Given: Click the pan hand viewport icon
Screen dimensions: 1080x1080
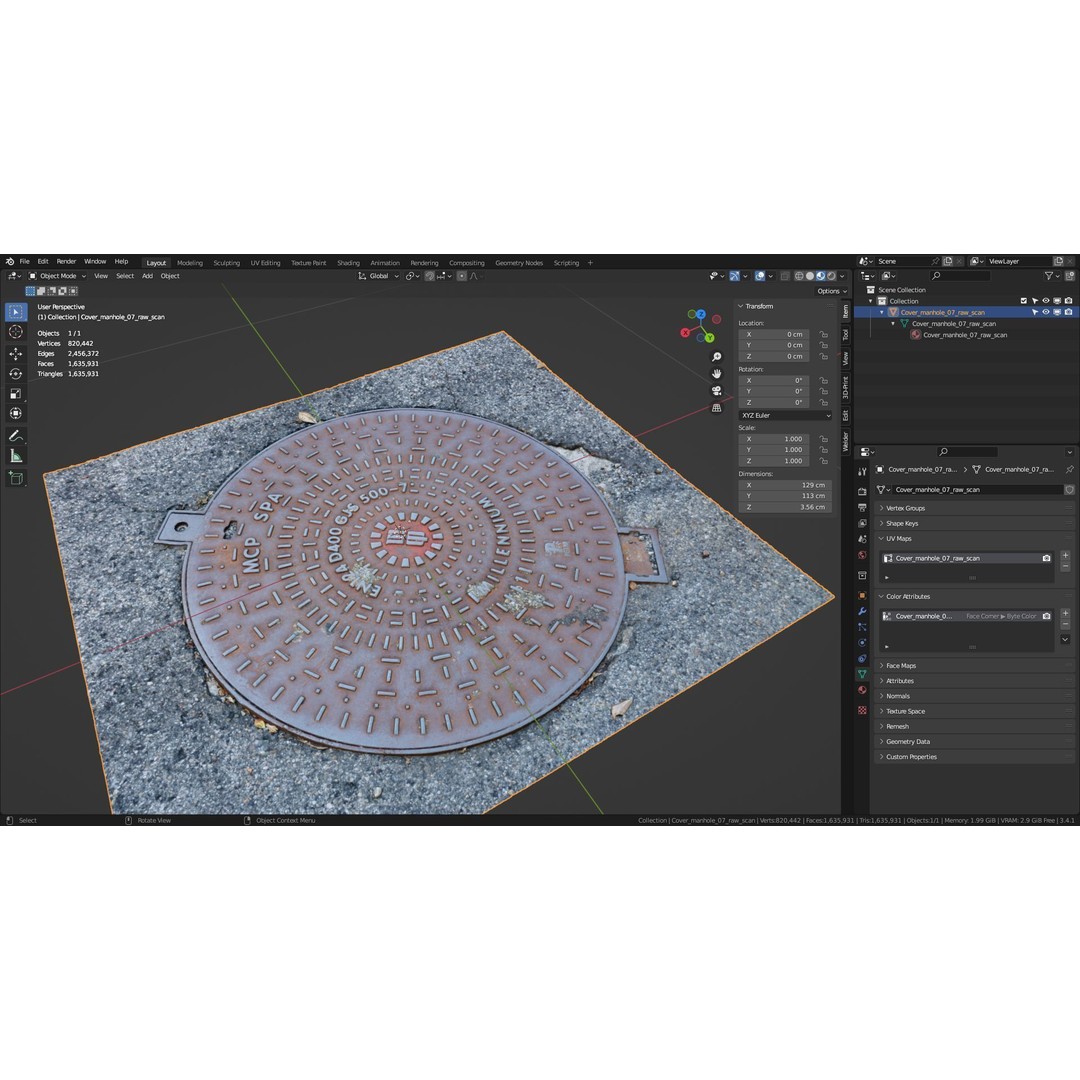Looking at the screenshot, I should (x=716, y=374).
